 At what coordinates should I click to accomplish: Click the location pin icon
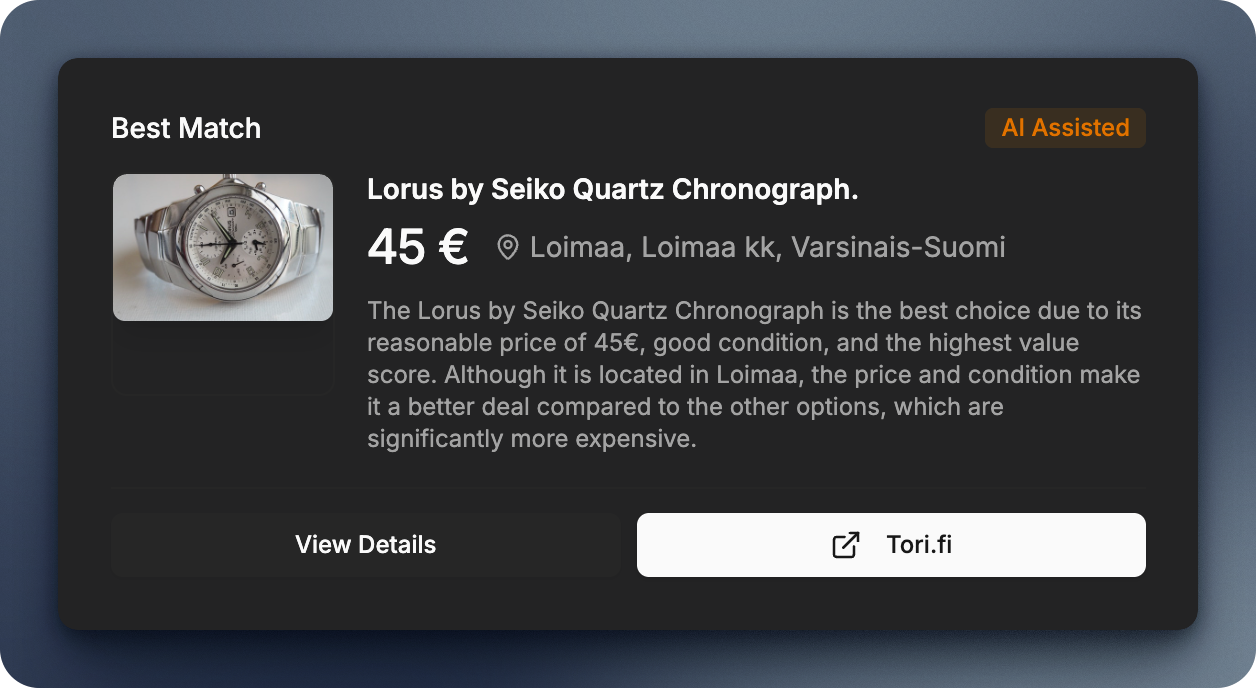coord(508,248)
